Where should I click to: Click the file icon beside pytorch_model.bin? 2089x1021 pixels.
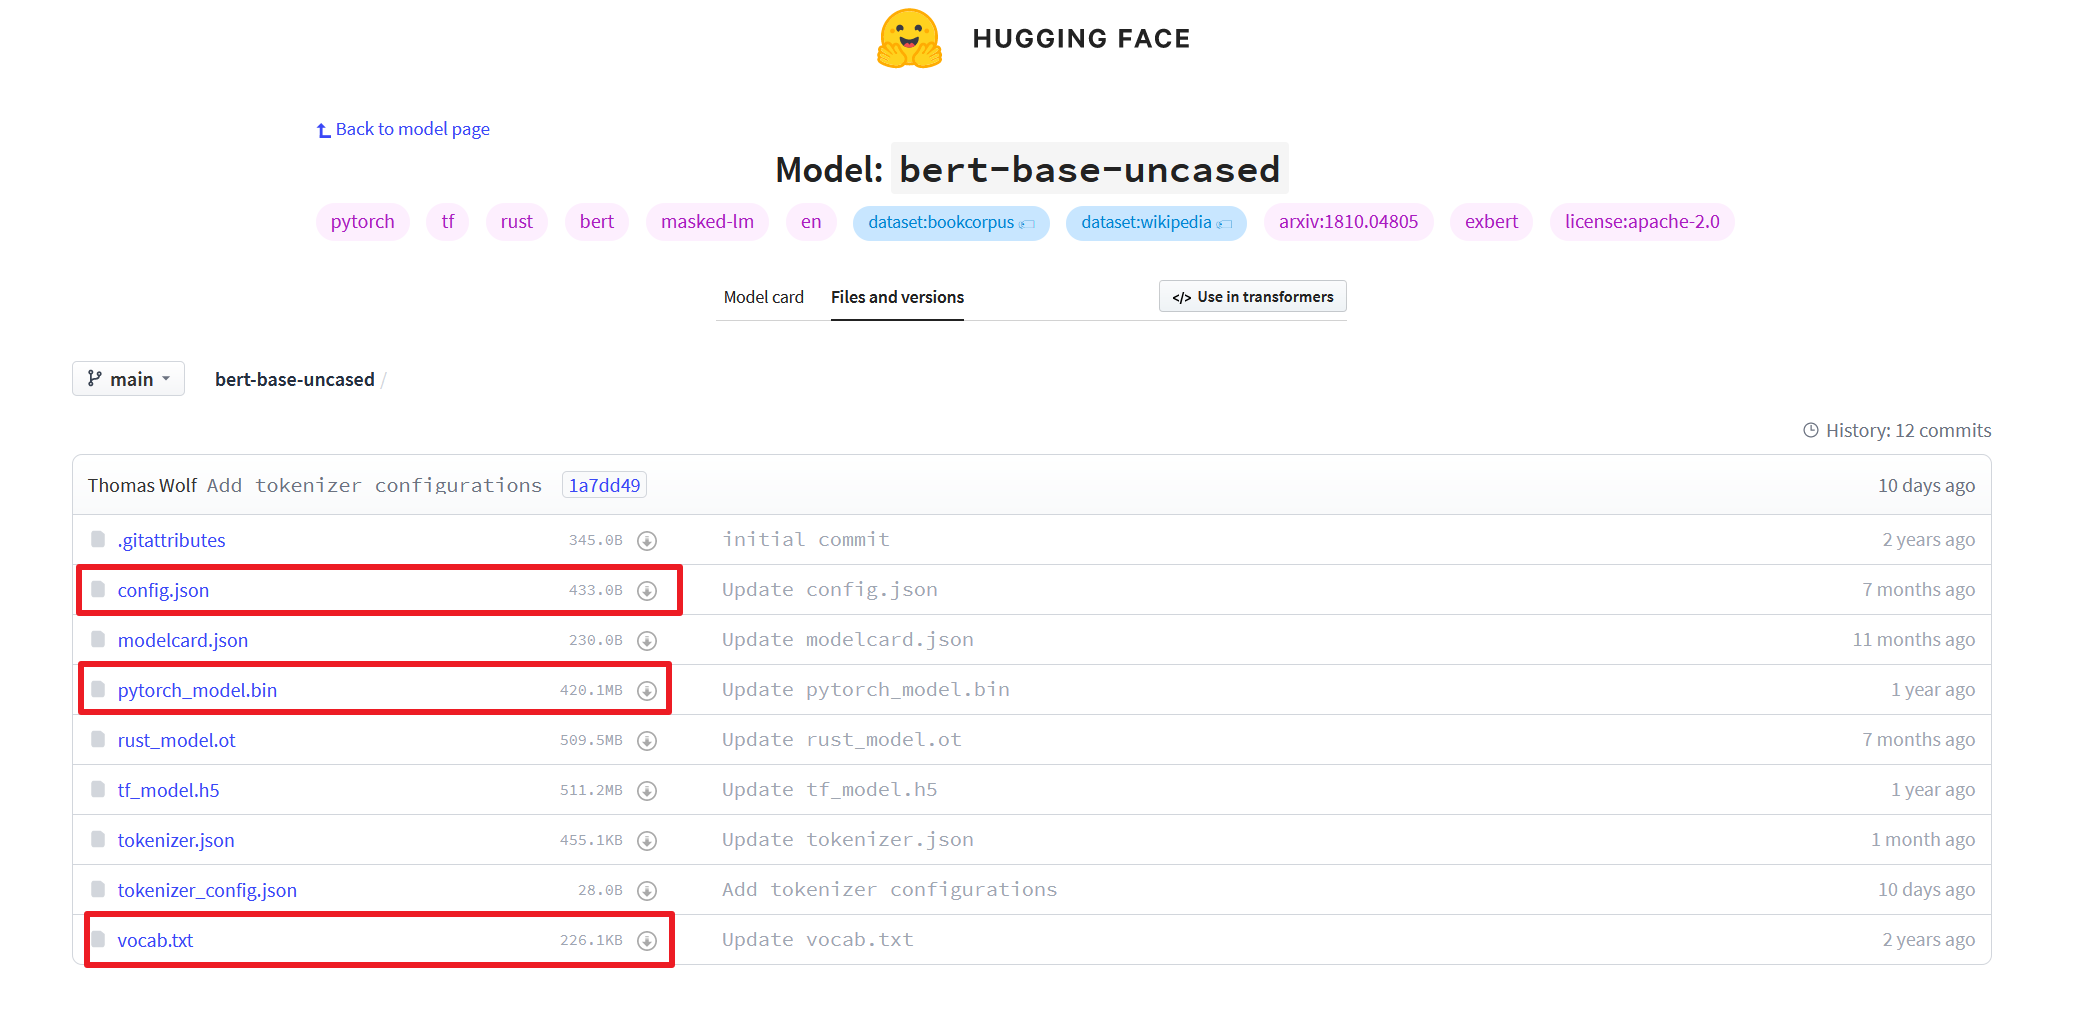(98, 689)
